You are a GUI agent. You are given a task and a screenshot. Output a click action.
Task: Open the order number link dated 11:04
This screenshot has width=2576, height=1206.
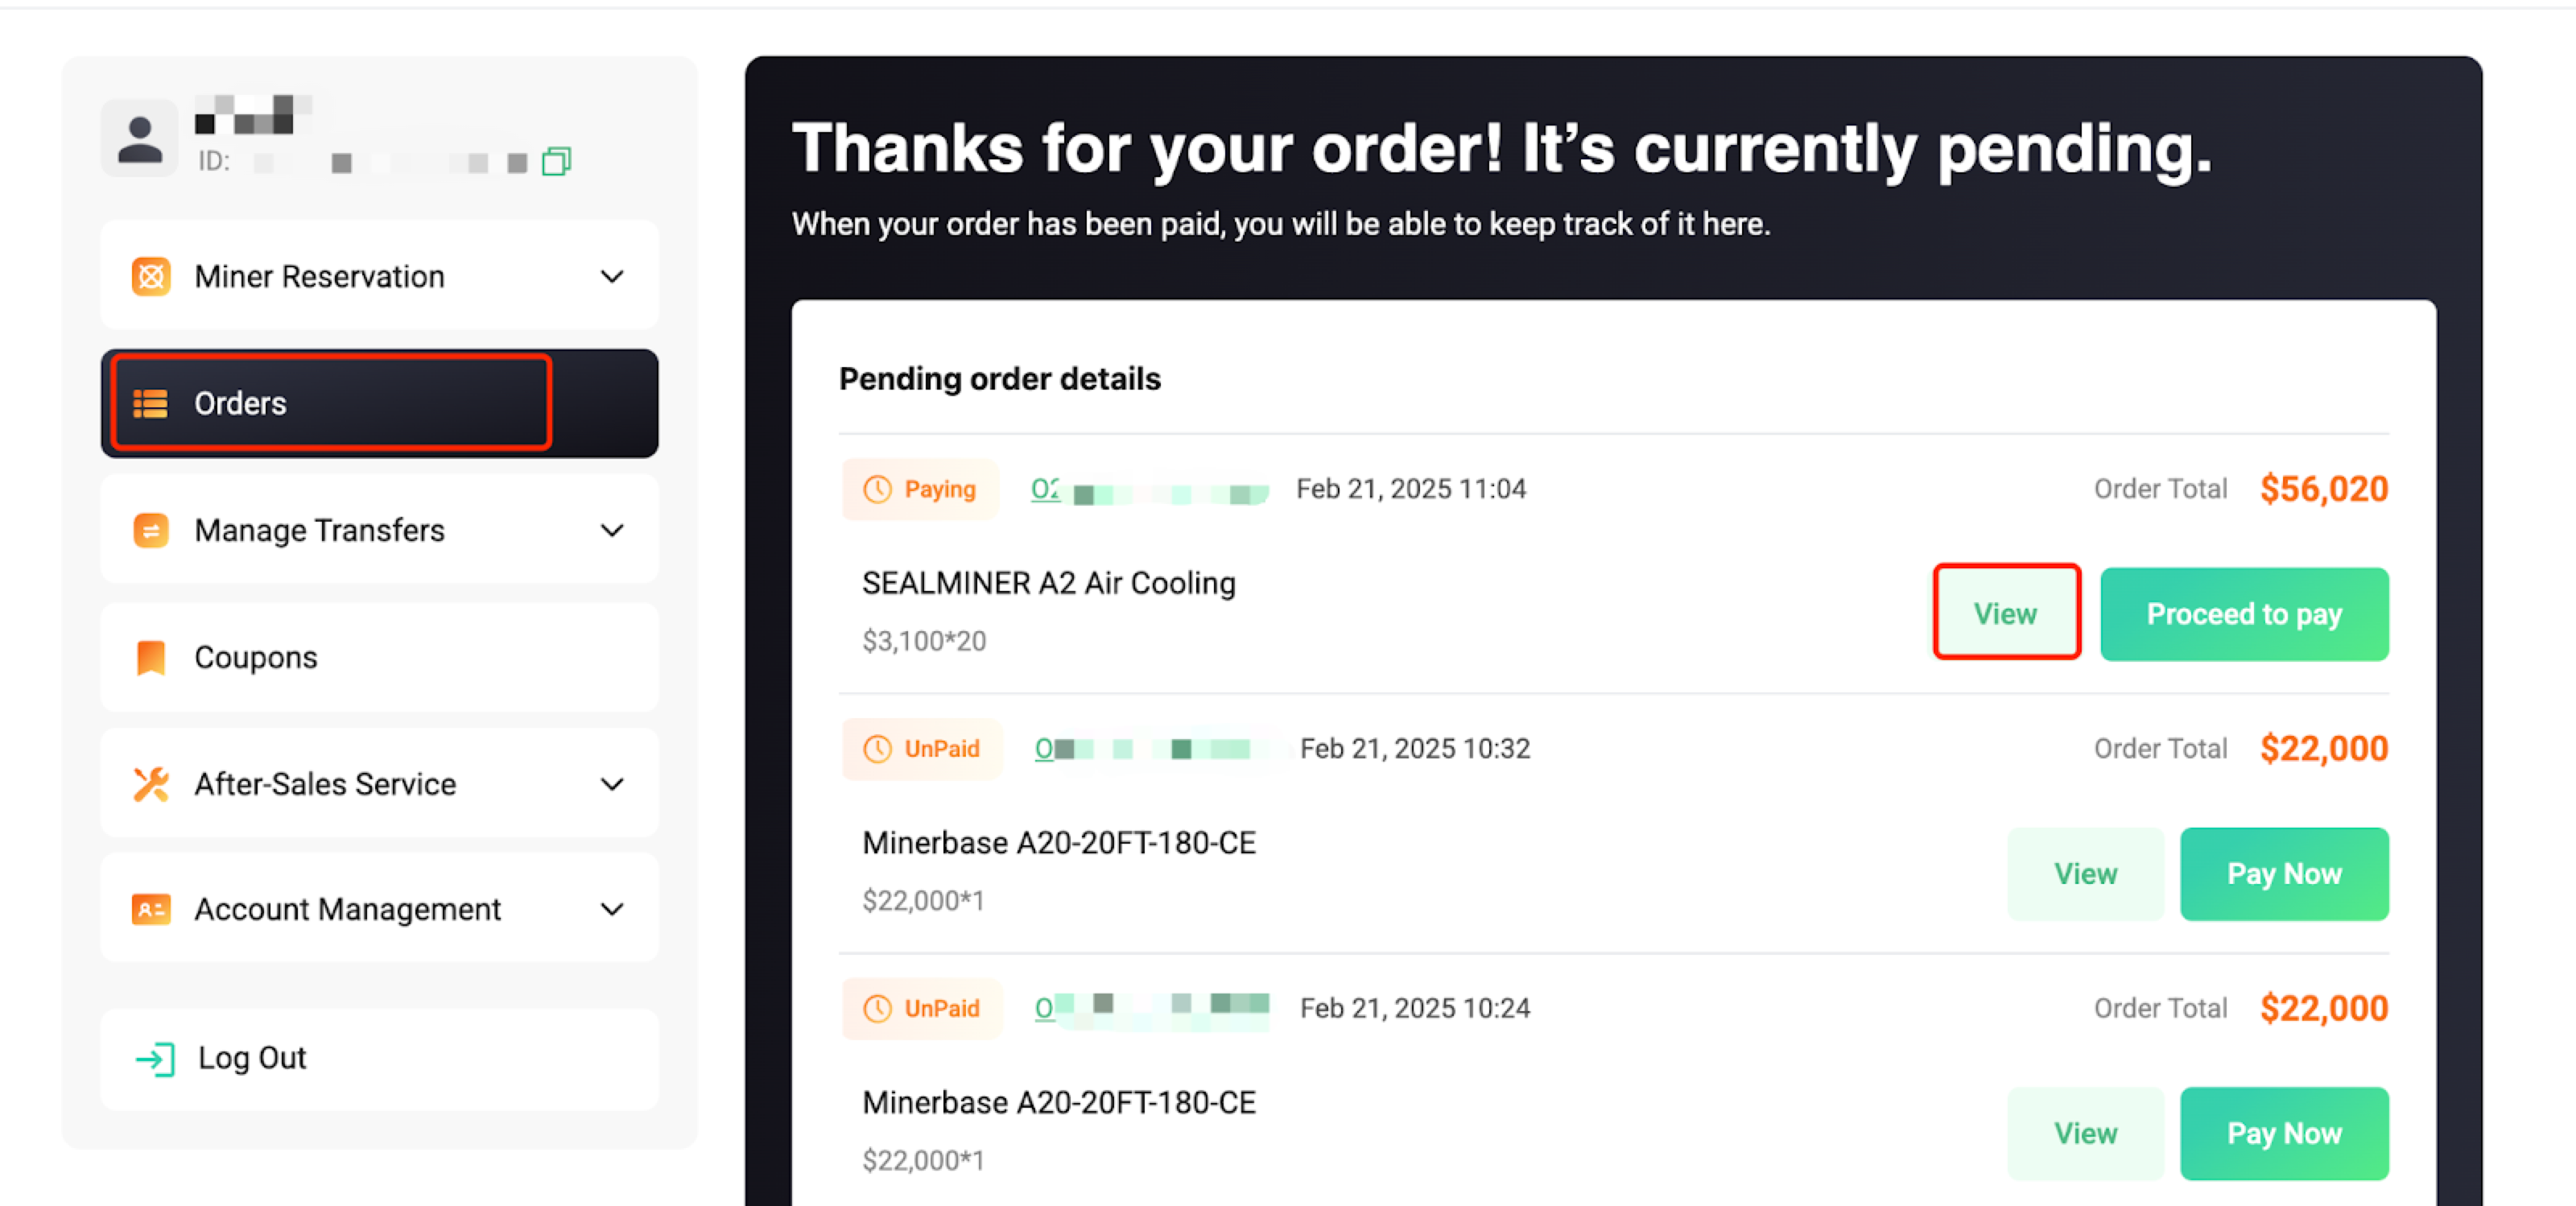coord(1149,489)
